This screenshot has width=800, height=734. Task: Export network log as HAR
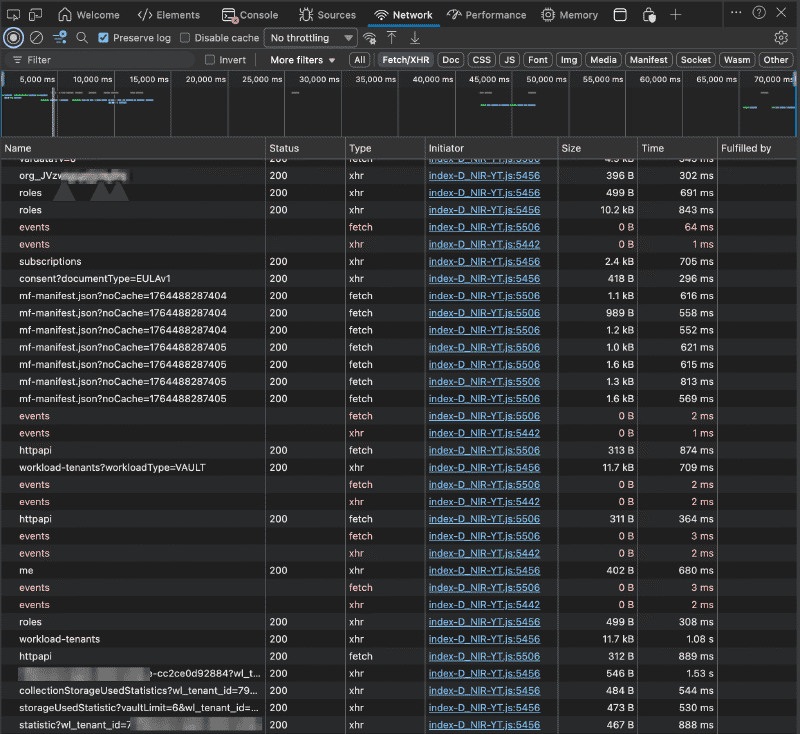[414, 37]
